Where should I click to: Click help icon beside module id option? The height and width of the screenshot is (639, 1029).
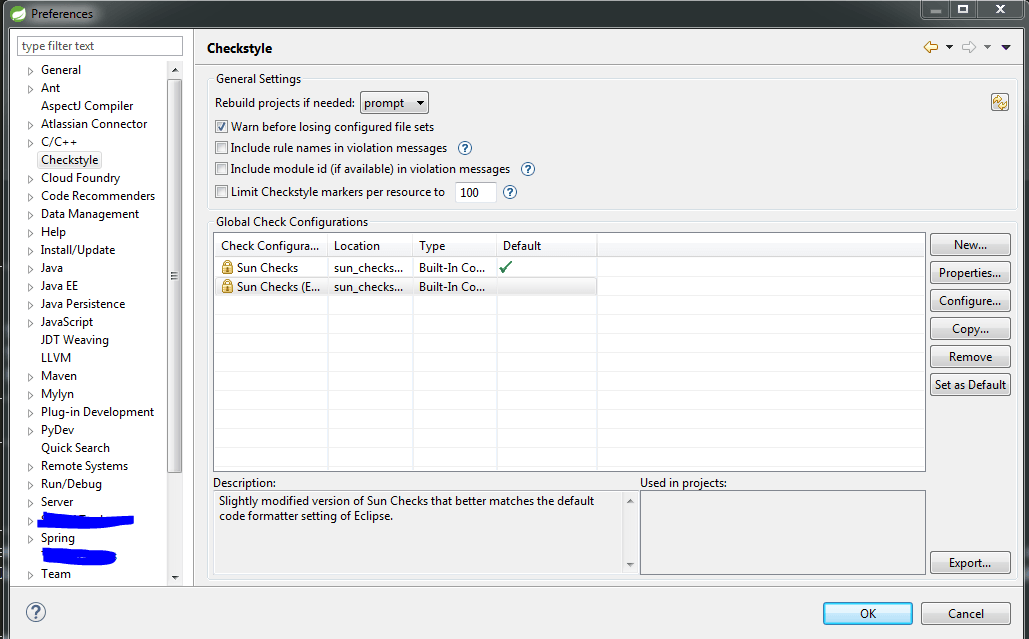coord(528,169)
